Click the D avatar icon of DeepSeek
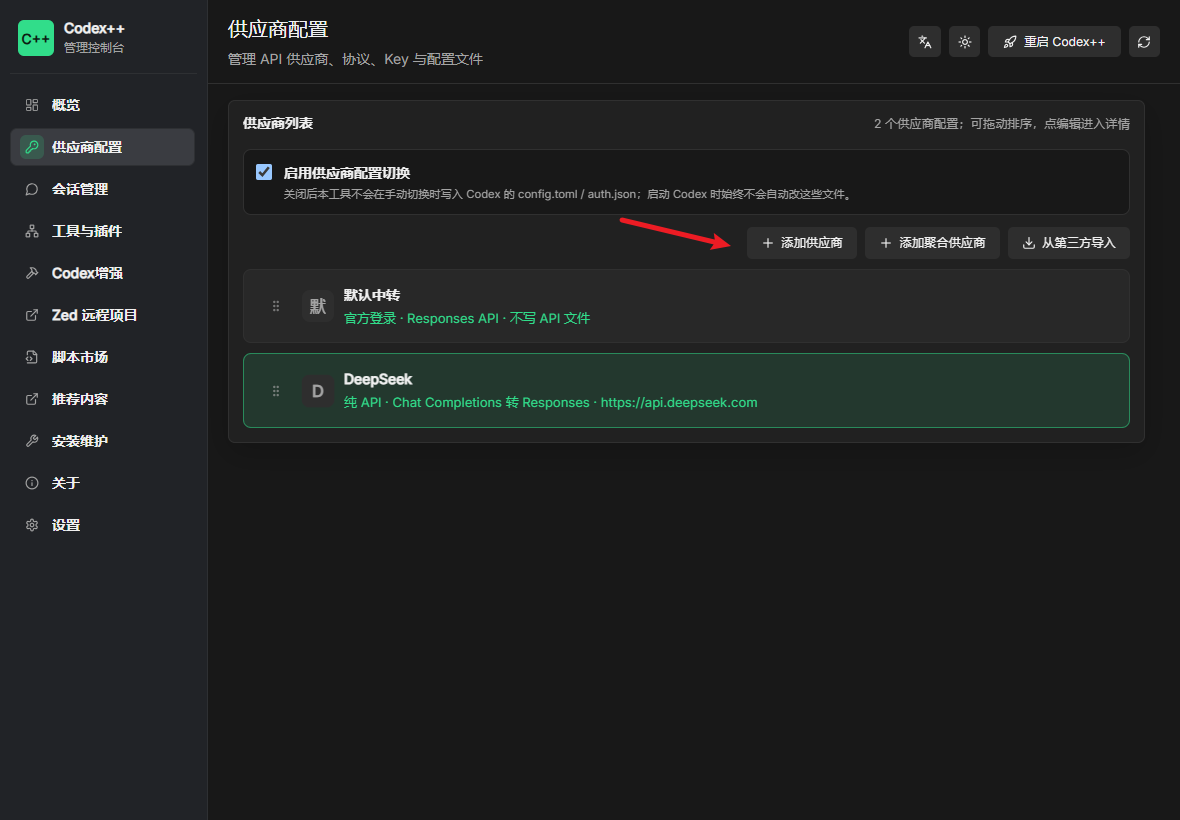Image resolution: width=1180 pixels, height=820 pixels. coord(318,391)
